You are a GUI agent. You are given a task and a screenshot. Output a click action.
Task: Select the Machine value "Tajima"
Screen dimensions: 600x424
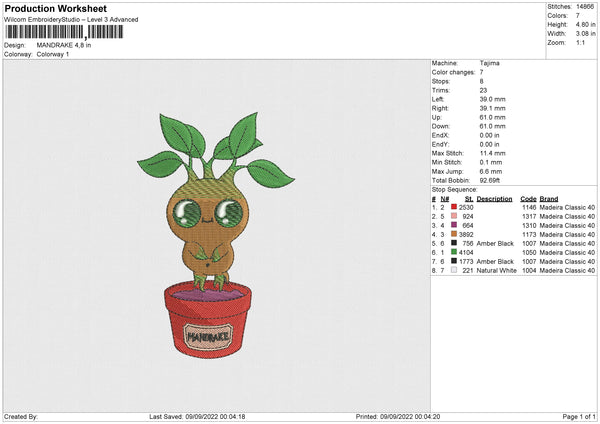[x=489, y=63]
